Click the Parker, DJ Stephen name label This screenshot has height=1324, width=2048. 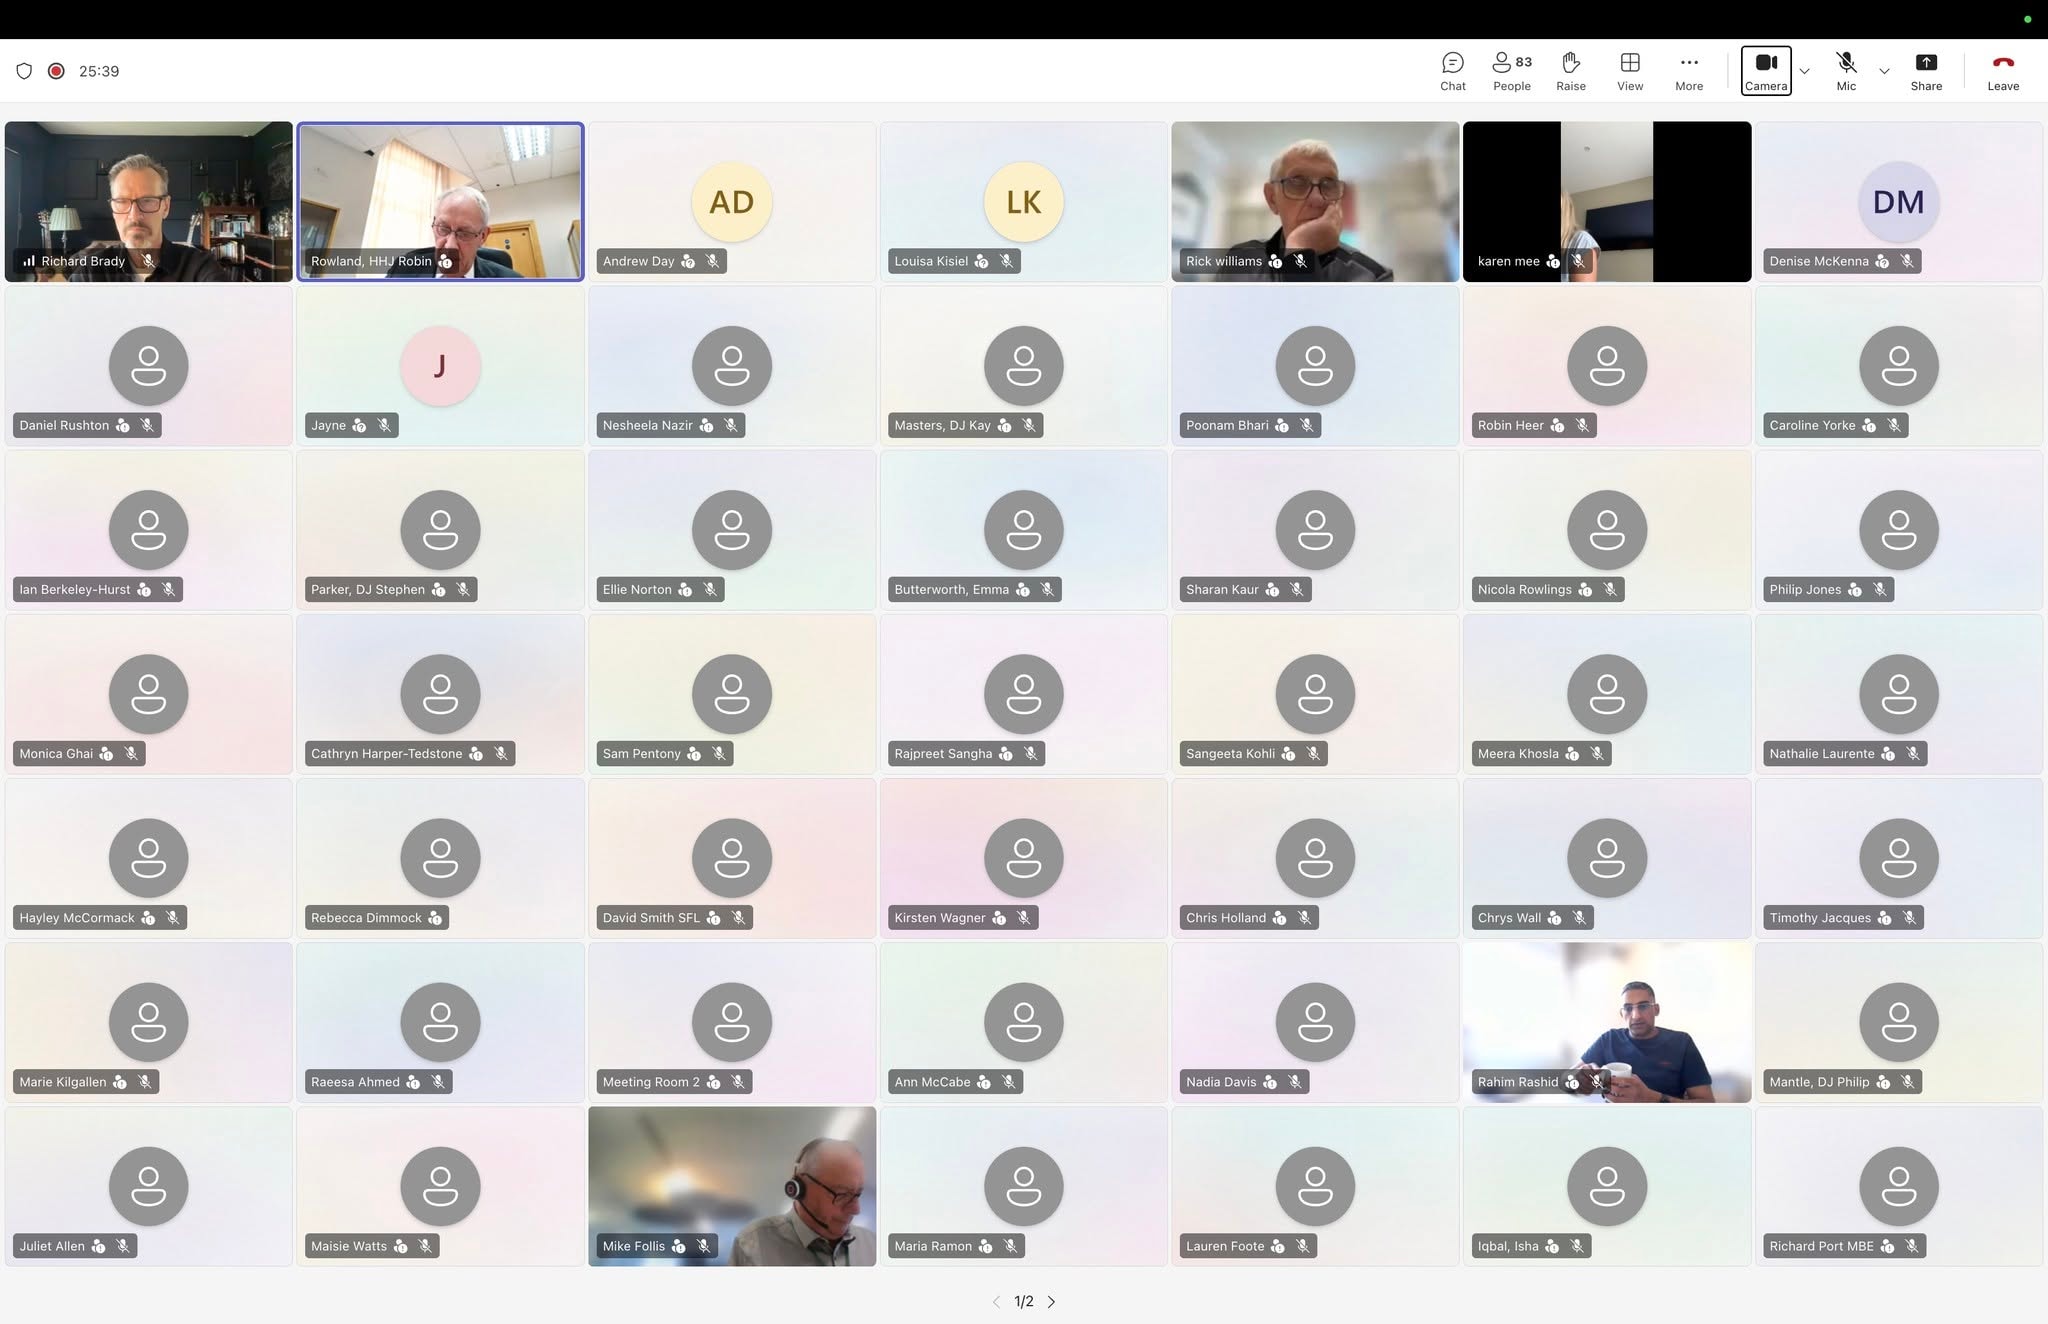click(367, 589)
